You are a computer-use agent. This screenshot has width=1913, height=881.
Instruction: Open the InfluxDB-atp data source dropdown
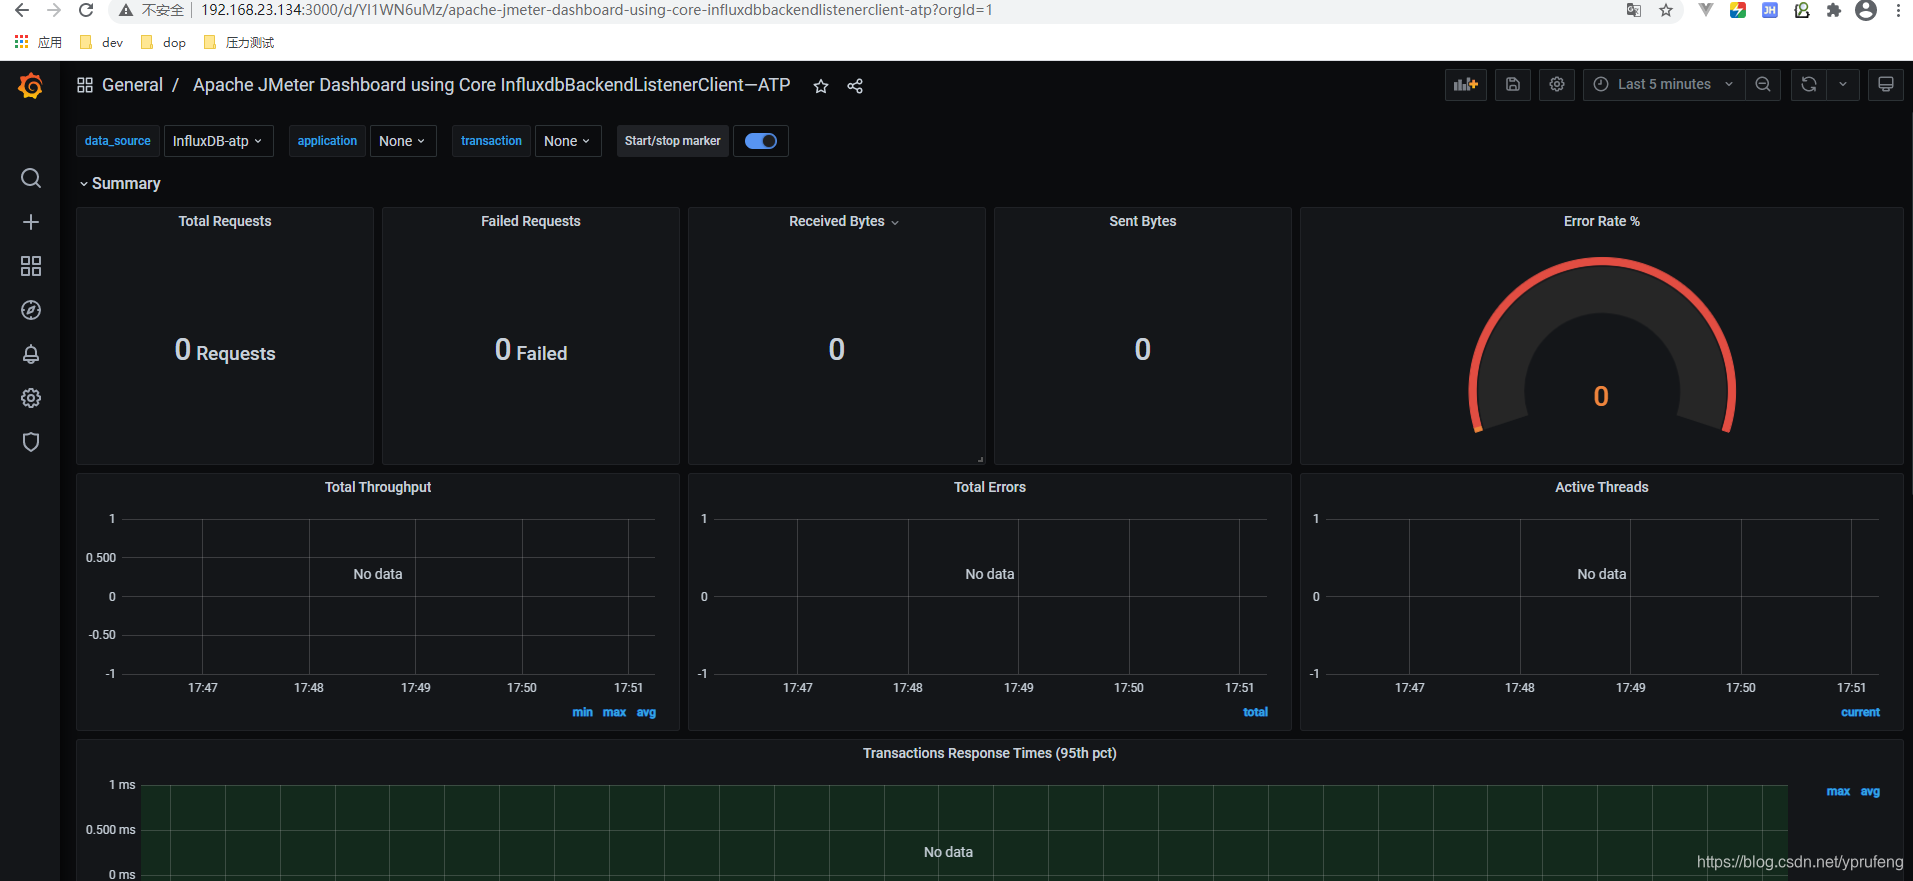[x=218, y=141]
